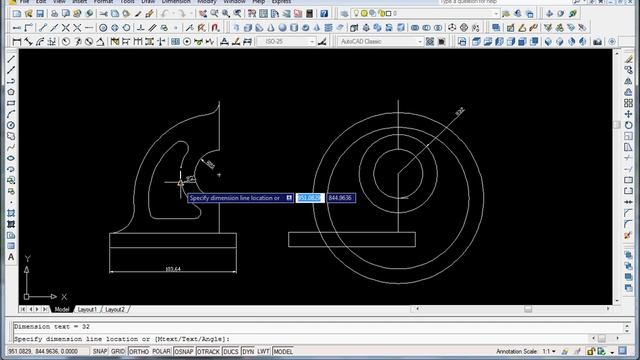Select the Polygon tool in Draw toolbar
Viewport: 640px width, 360px height.
click(11, 92)
